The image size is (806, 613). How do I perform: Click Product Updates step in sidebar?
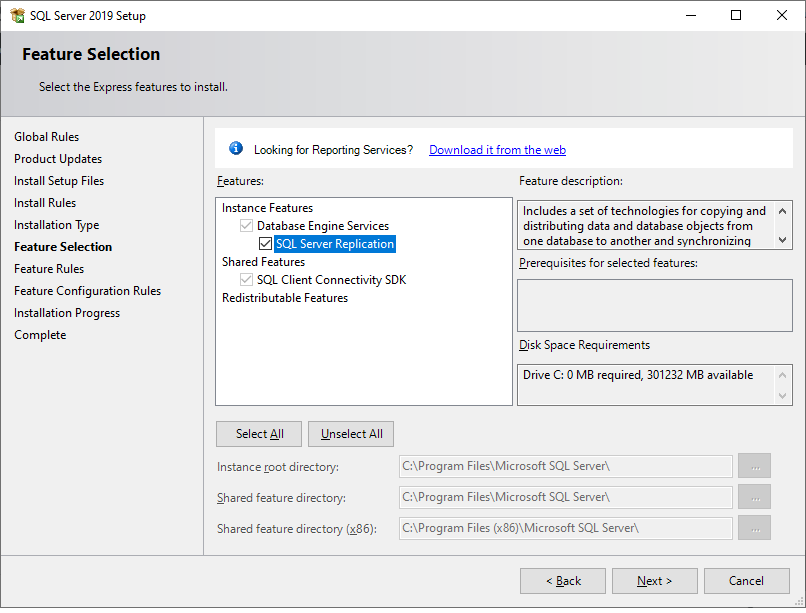tap(58, 159)
